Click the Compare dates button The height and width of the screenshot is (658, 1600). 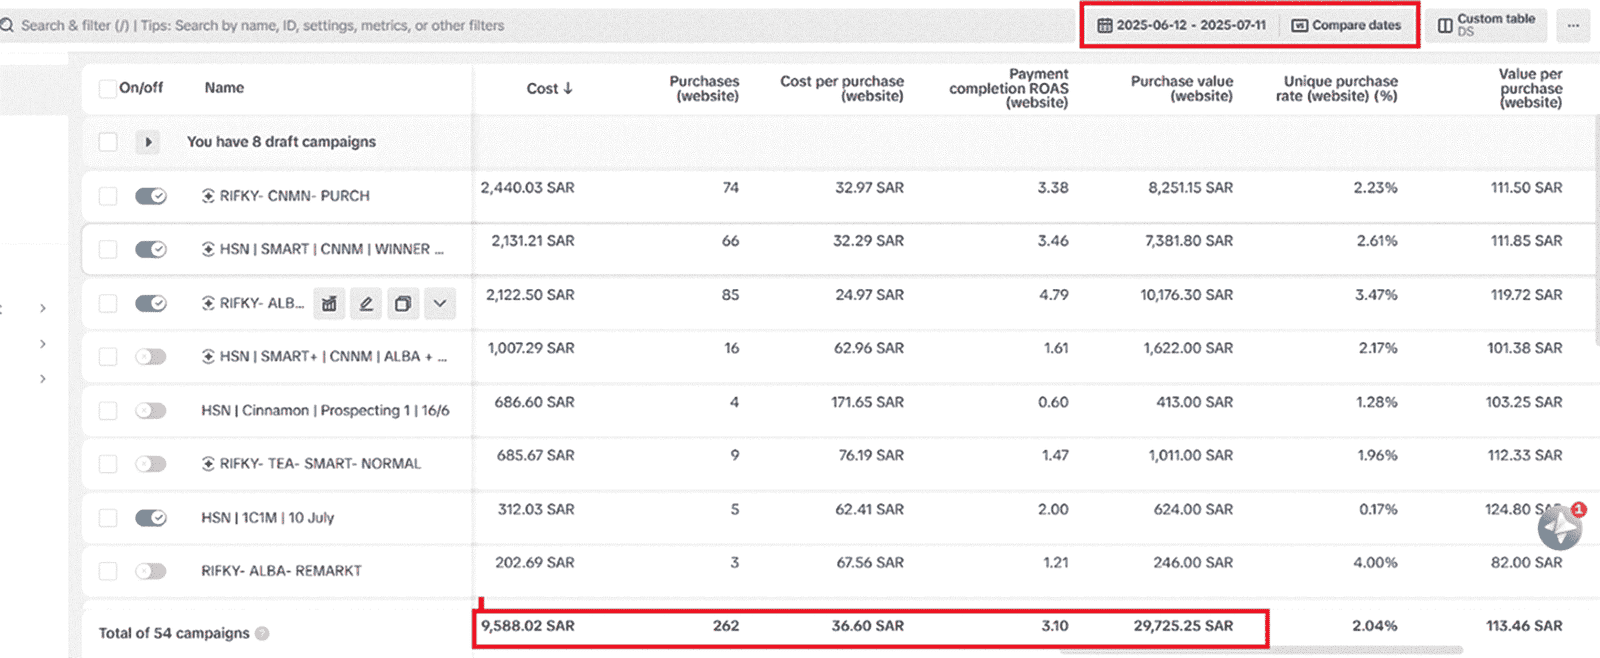1346,25
